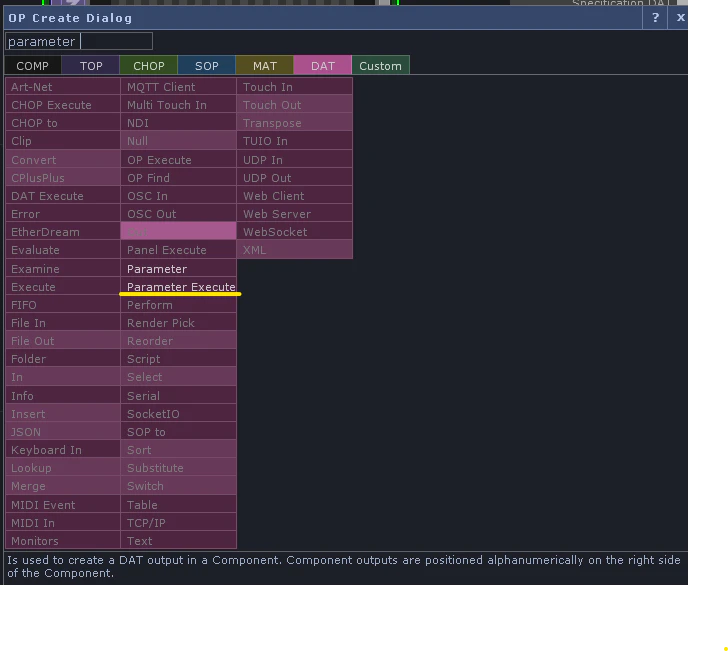
Task: Pick the Panel Execute DAT
Action: 178,250
